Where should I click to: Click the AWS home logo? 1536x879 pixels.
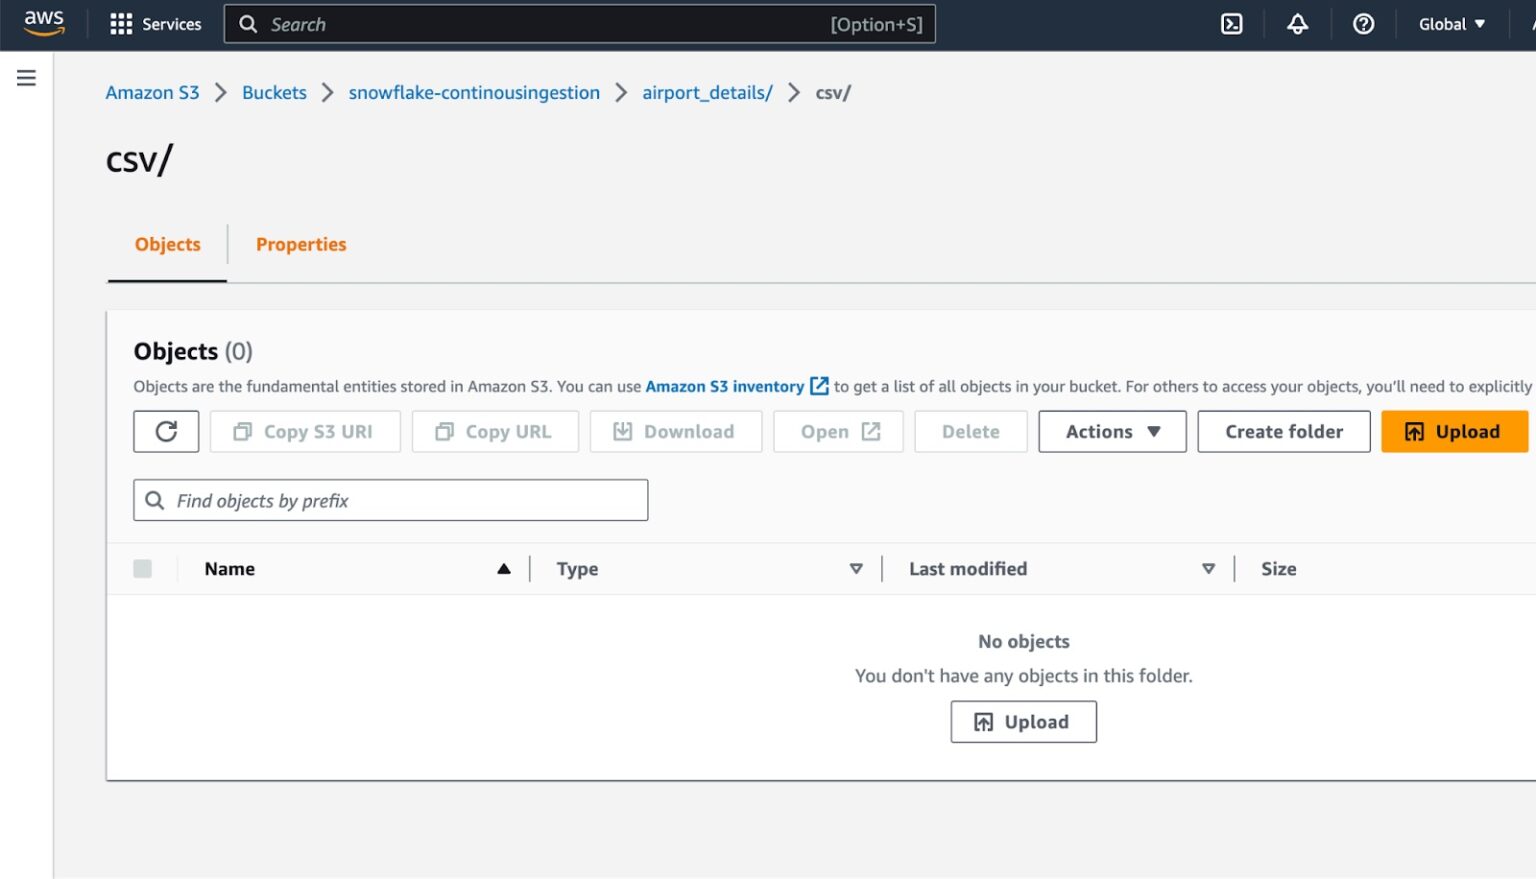coord(43,23)
